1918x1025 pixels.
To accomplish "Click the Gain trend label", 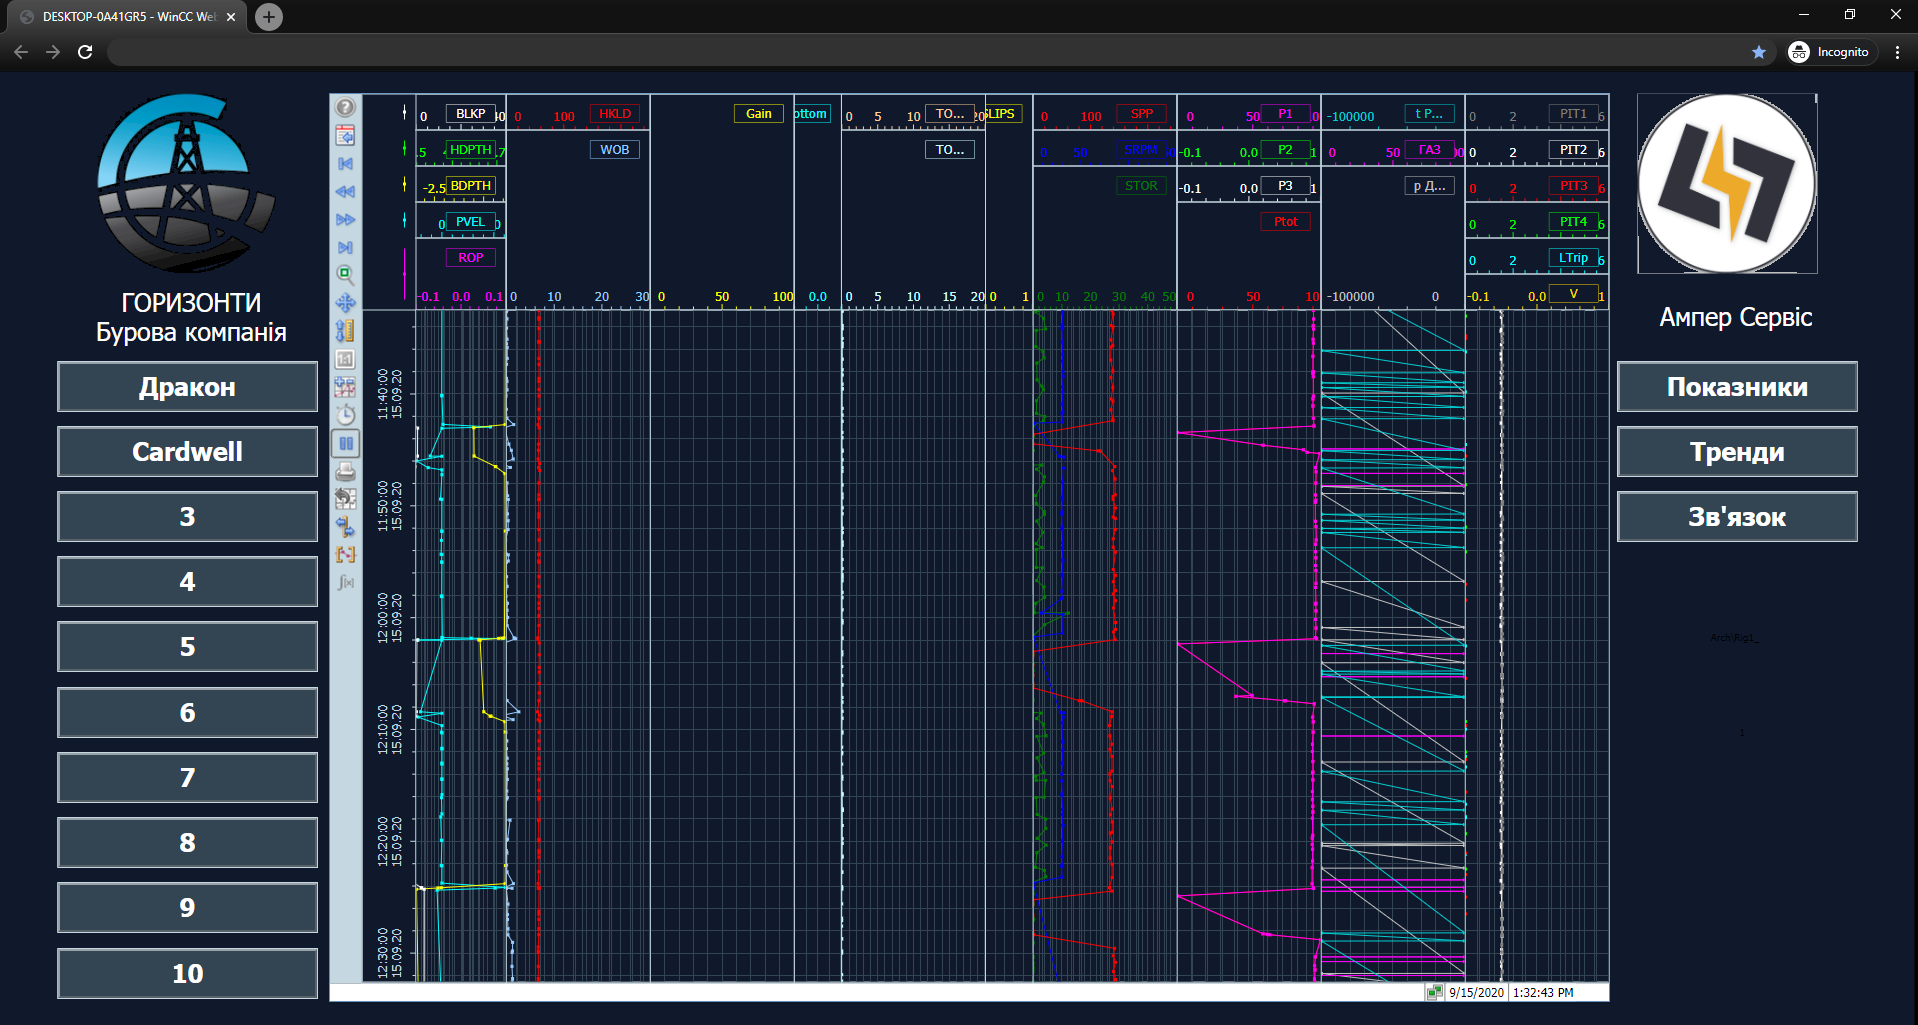I will [x=759, y=114].
